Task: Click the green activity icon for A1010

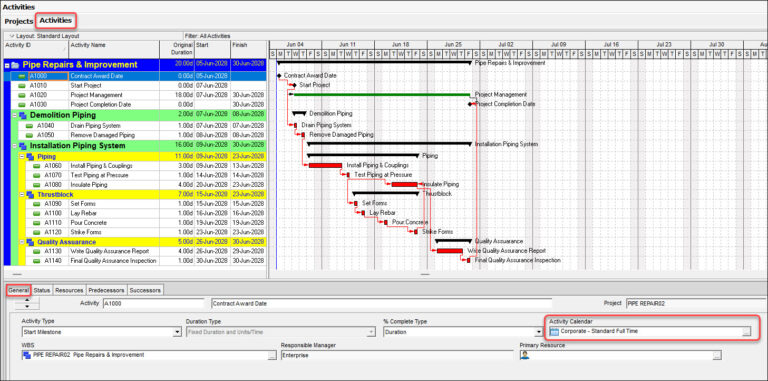Action: pos(22,86)
